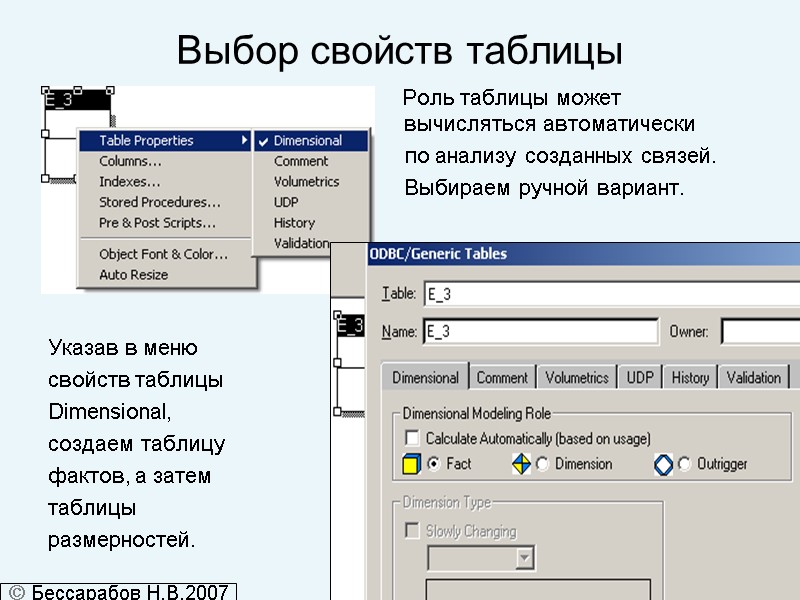Viewport: 800px width, 600px height.
Task: Switch to the Comment tab
Action: [502, 377]
